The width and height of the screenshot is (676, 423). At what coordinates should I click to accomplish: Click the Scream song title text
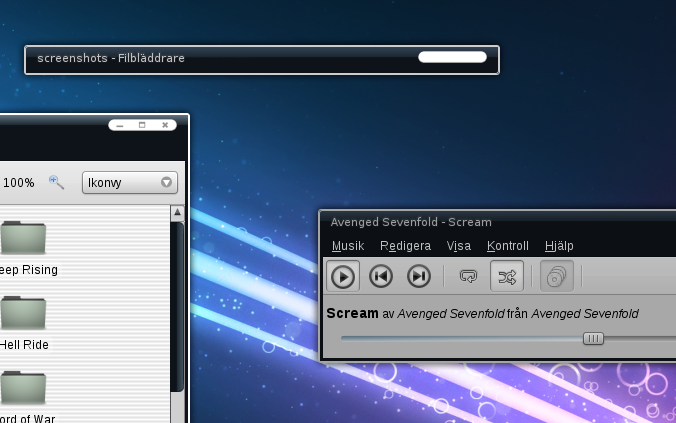tap(352, 313)
